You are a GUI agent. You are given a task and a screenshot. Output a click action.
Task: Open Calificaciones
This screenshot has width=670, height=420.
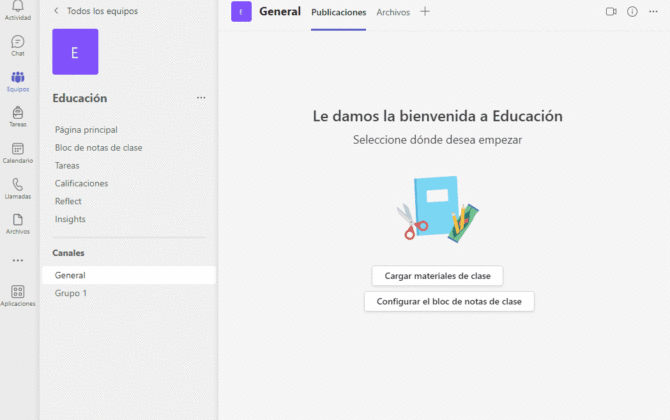click(81, 183)
